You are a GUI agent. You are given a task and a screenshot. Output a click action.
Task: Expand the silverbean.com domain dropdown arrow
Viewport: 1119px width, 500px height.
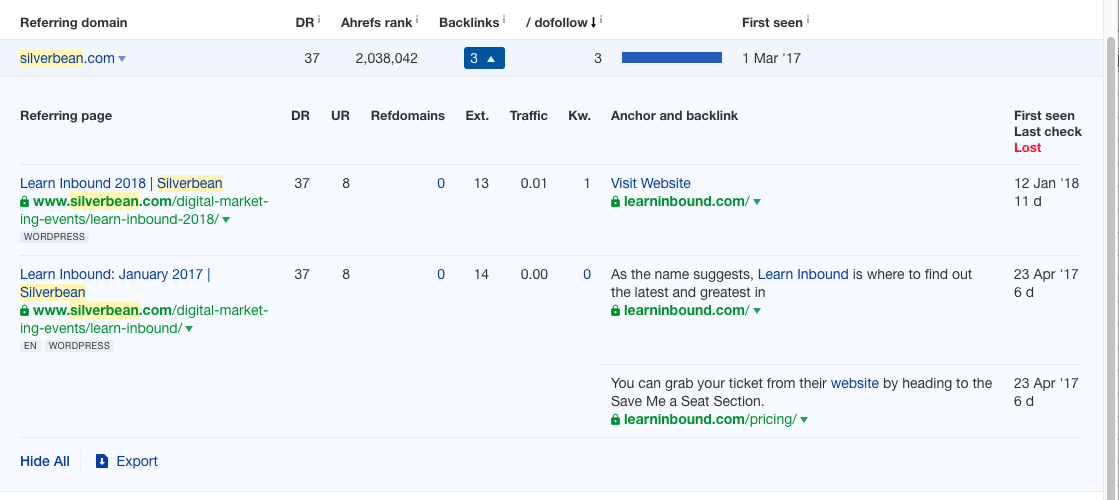point(122,59)
